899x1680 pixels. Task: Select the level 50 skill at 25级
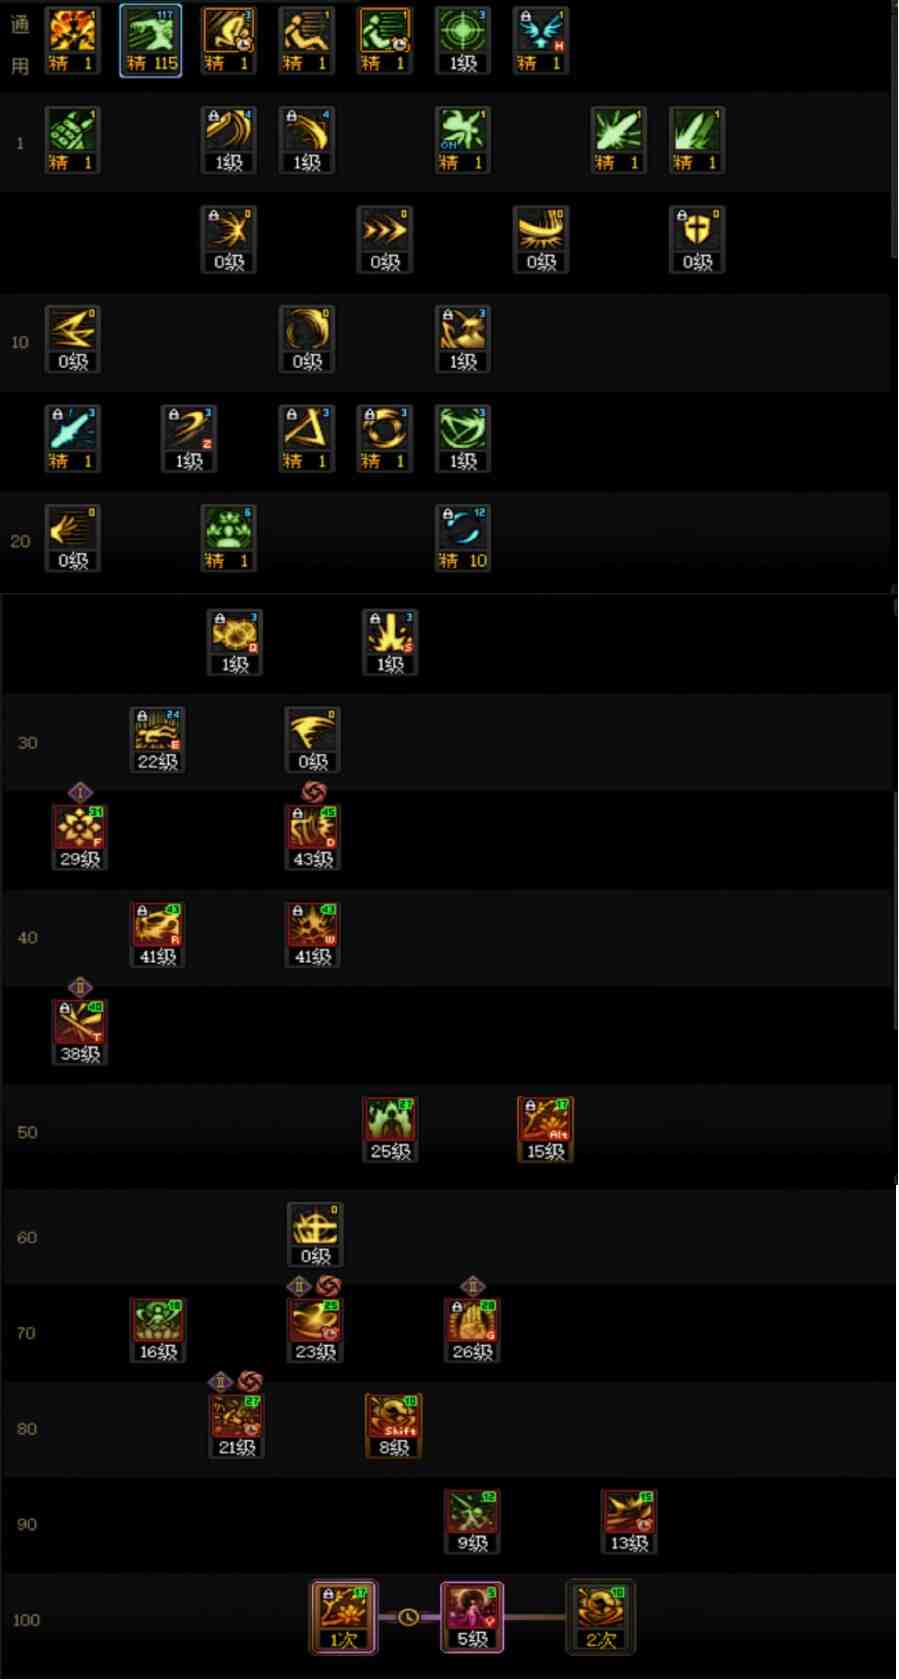pos(389,1130)
